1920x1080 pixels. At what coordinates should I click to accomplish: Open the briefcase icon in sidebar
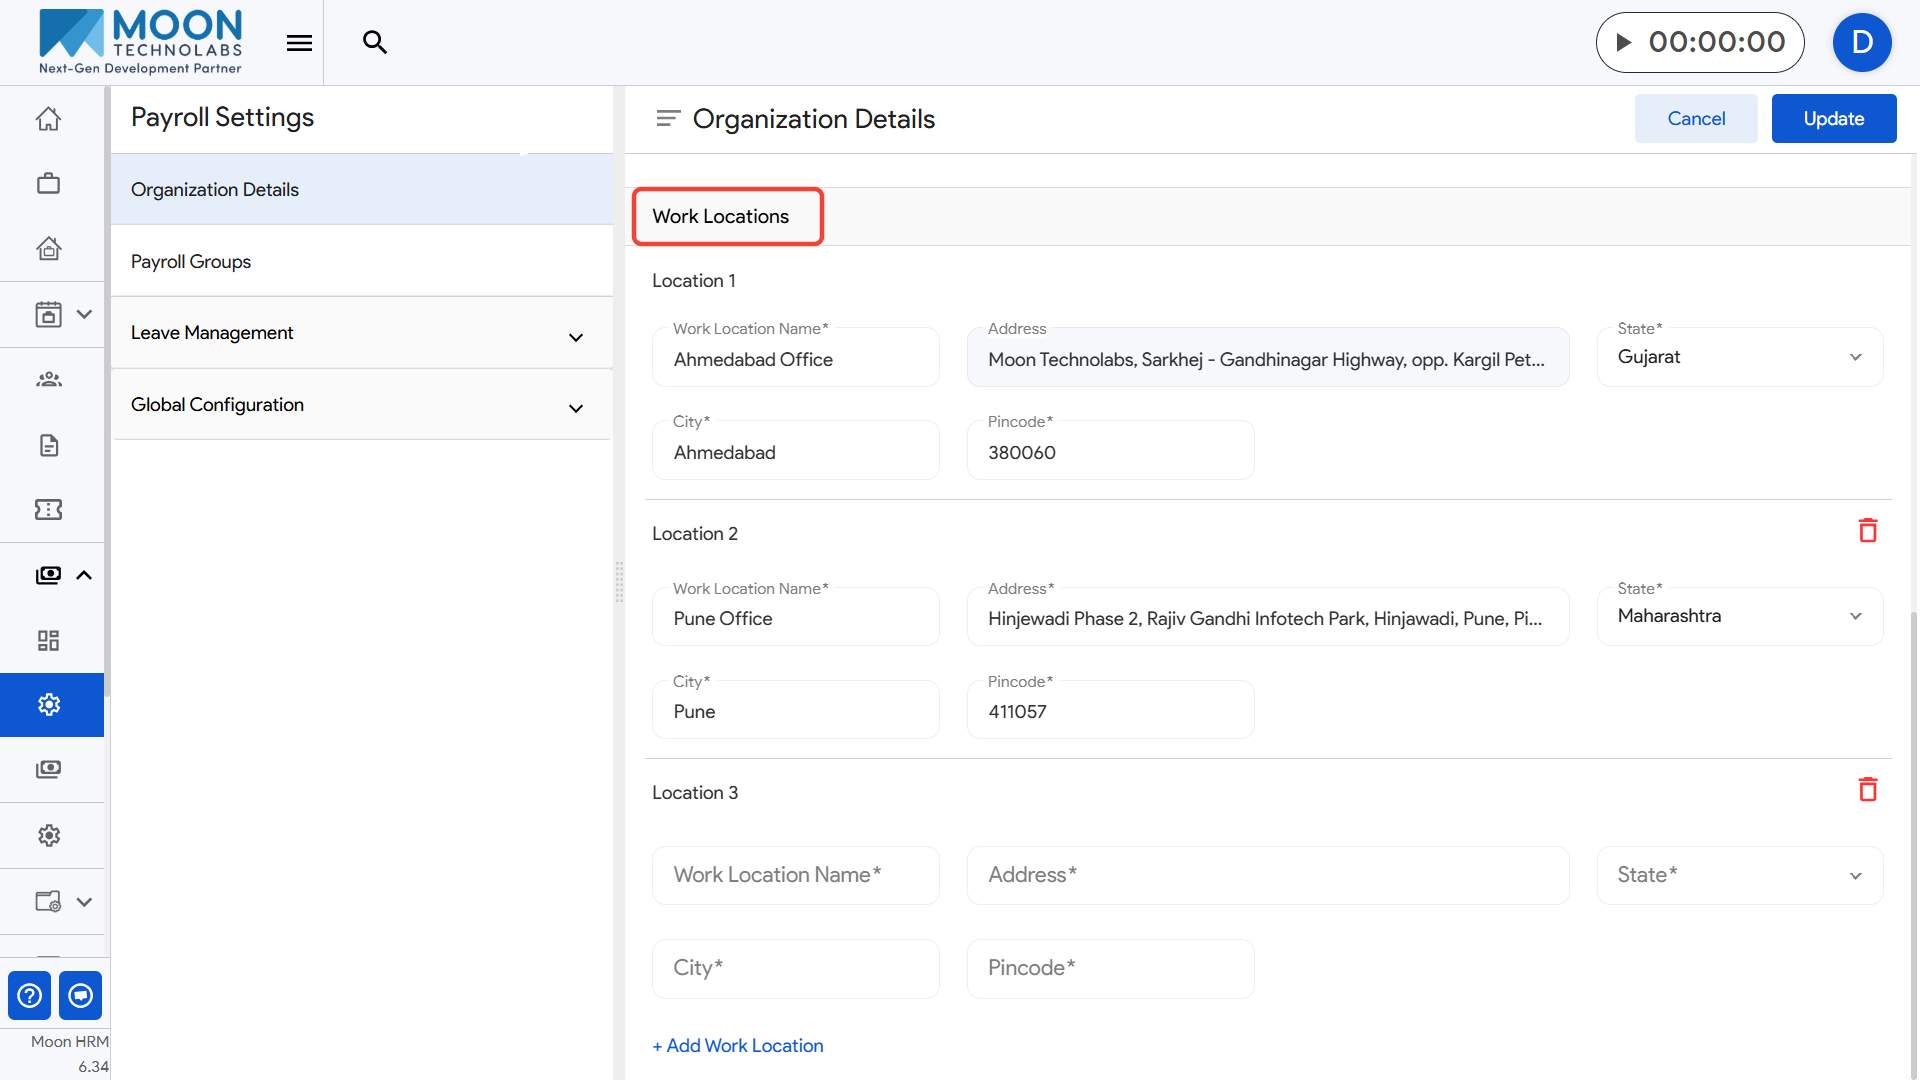(48, 184)
